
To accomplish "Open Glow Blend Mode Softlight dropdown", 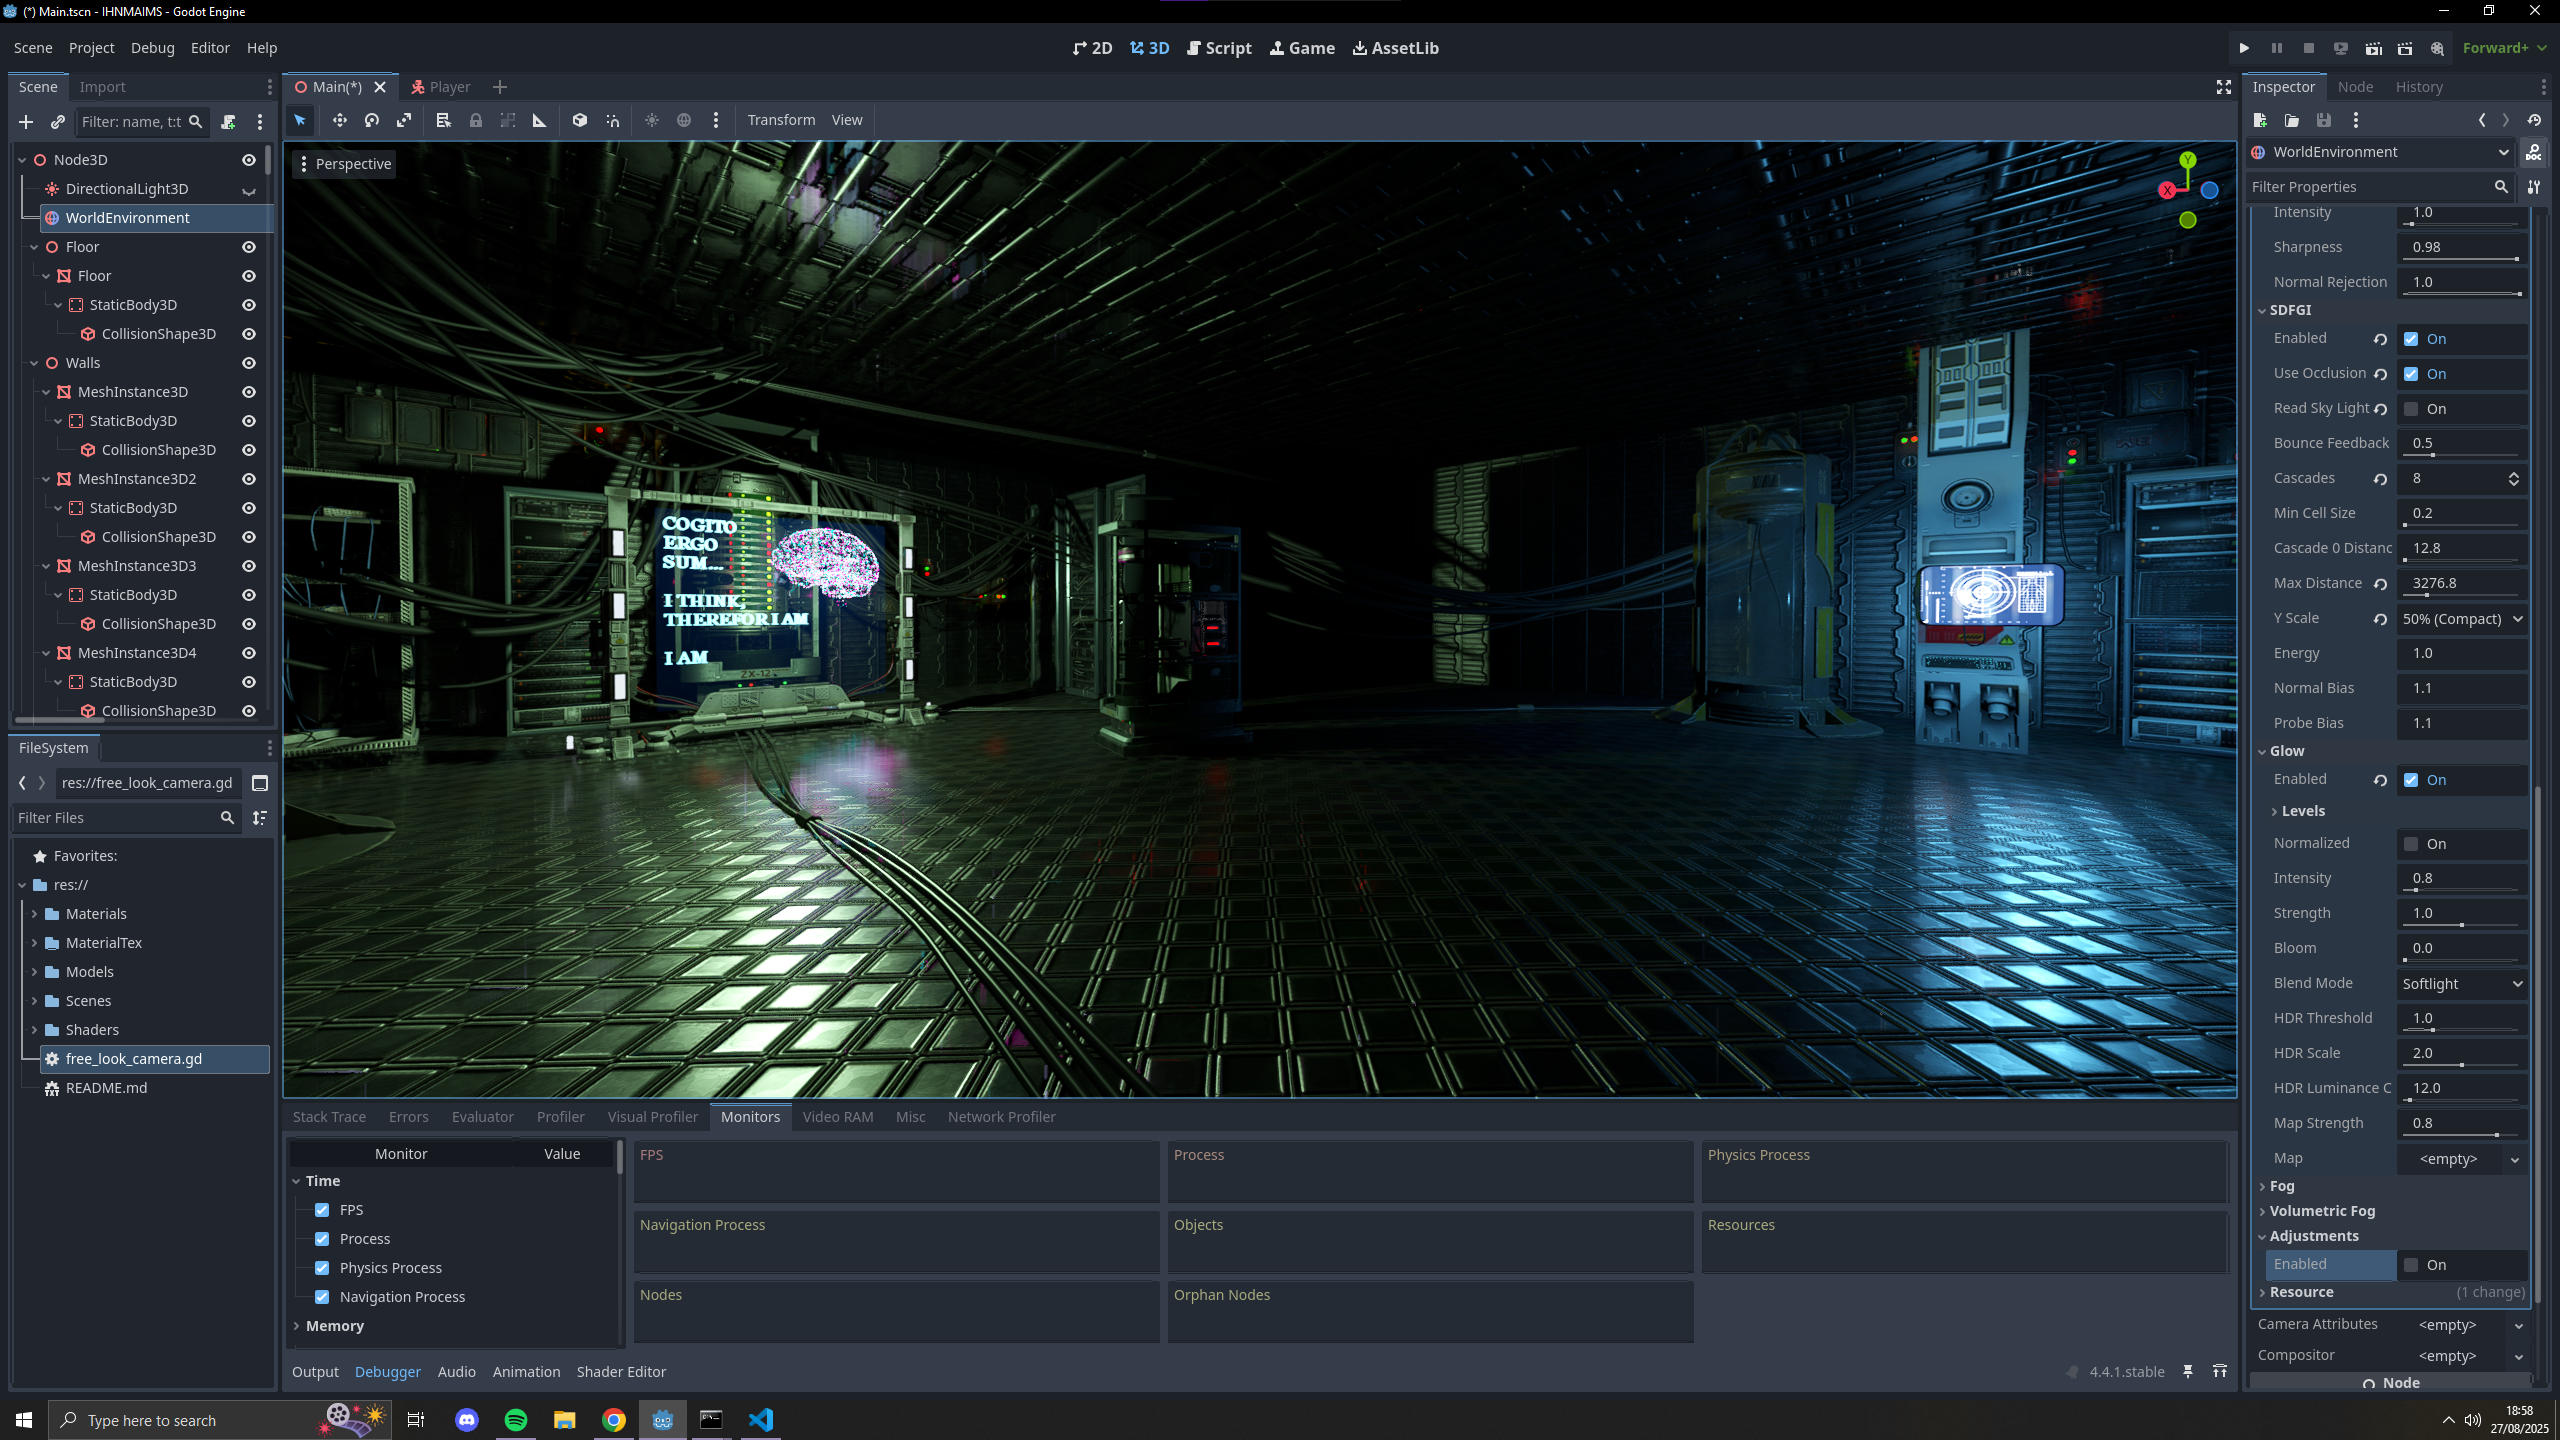I will click(x=2462, y=984).
